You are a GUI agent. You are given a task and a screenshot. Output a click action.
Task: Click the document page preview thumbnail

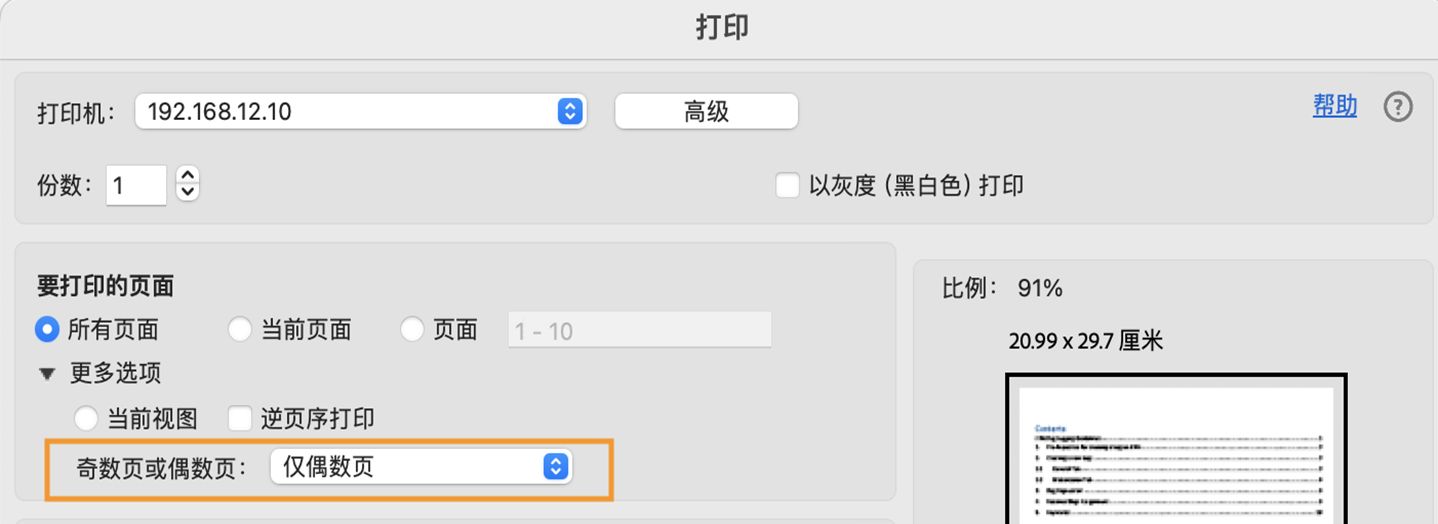point(1176,450)
